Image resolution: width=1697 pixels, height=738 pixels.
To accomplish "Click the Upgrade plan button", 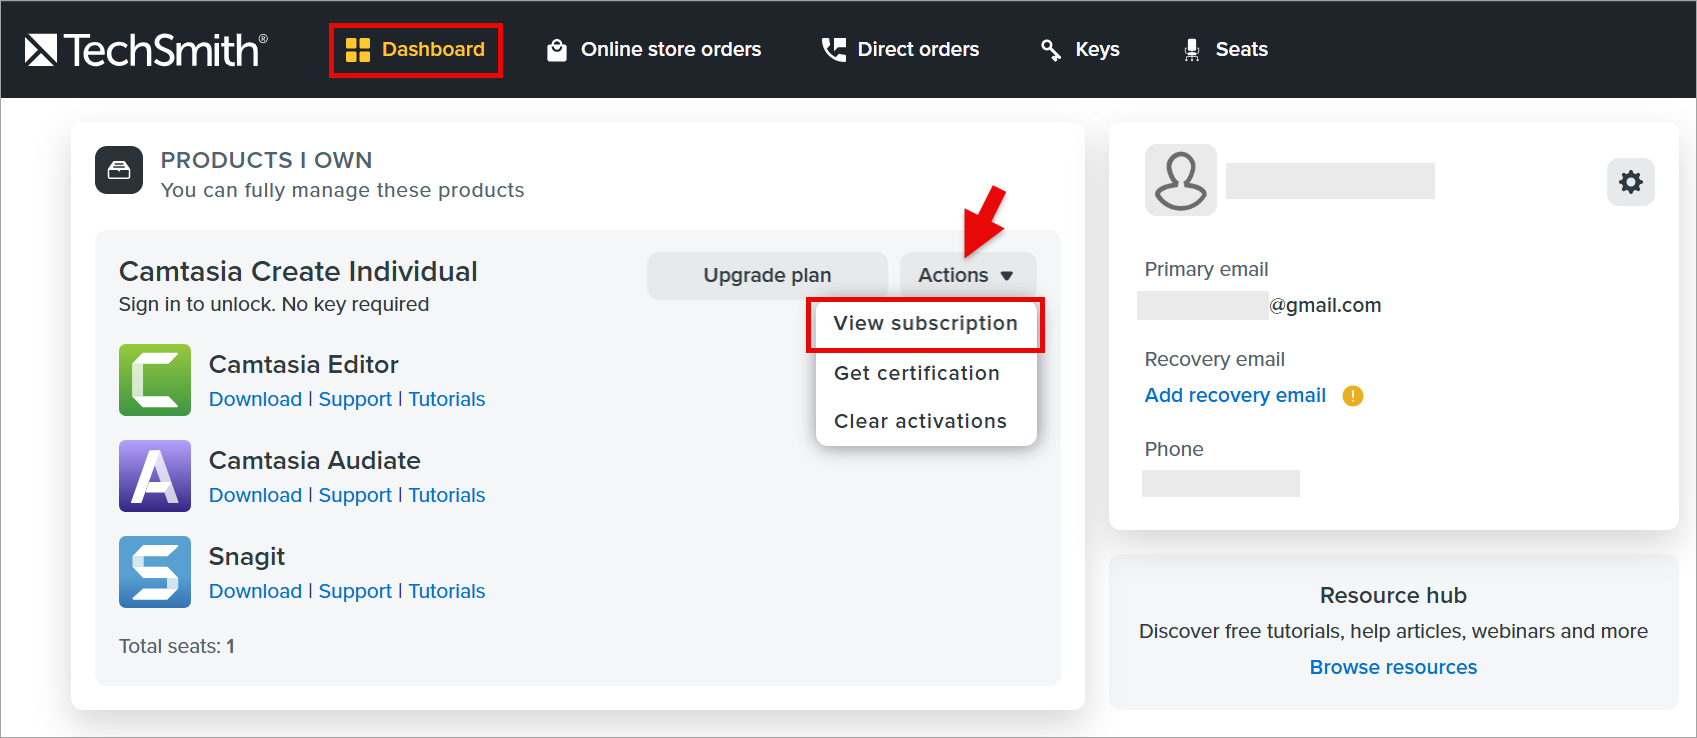I will [x=767, y=275].
